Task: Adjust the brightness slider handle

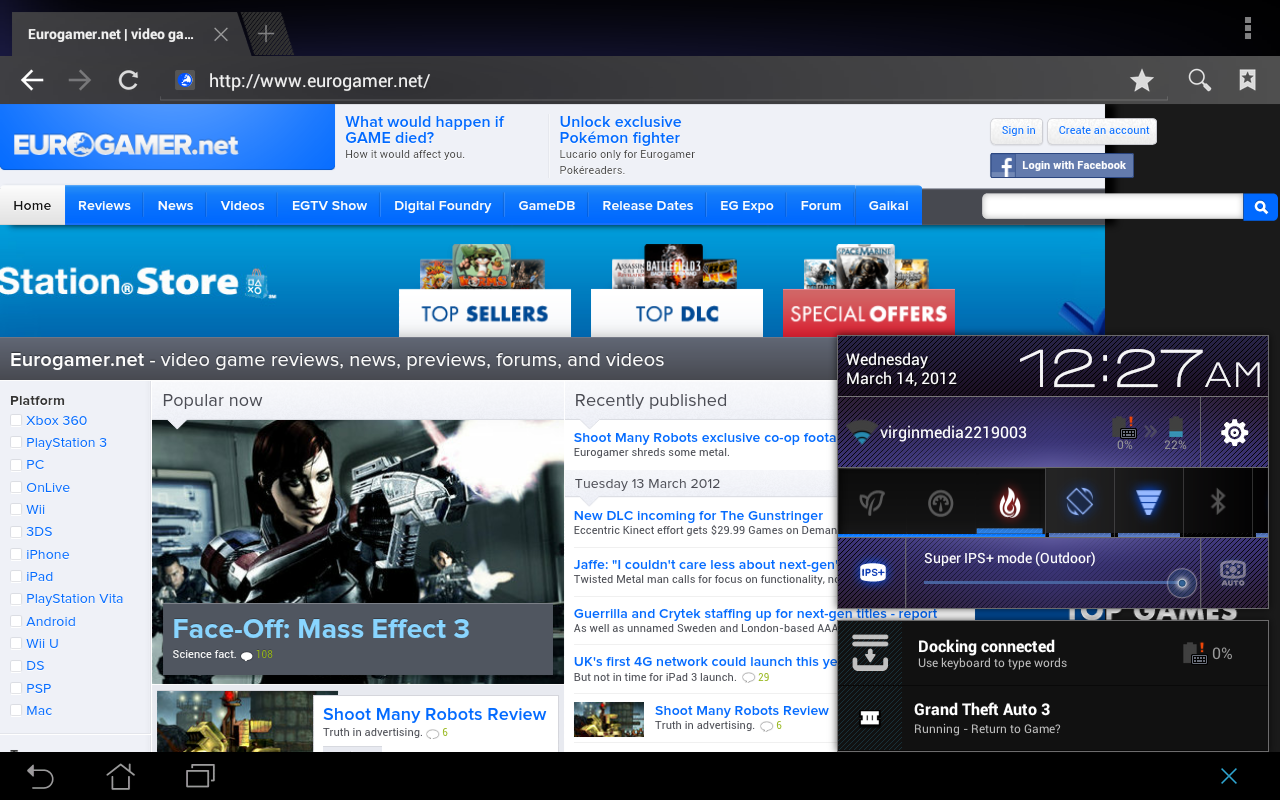Action: point(1182,582)
